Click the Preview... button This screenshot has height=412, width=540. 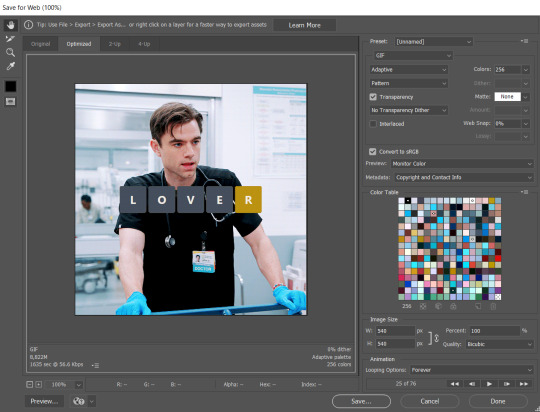(44, 401)
